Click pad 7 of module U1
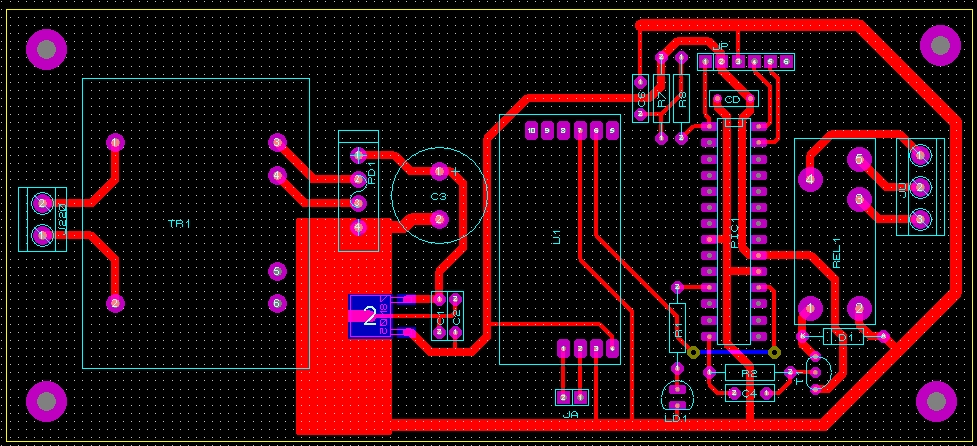The width and height of the screenshot is (977, 446). (580, 131)
